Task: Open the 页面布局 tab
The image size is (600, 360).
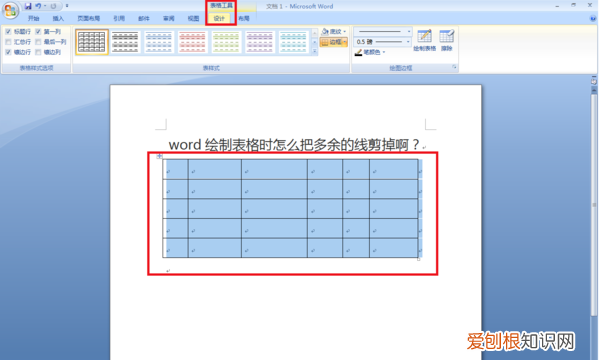Action: pyautogui.click(x=88, y=18)
